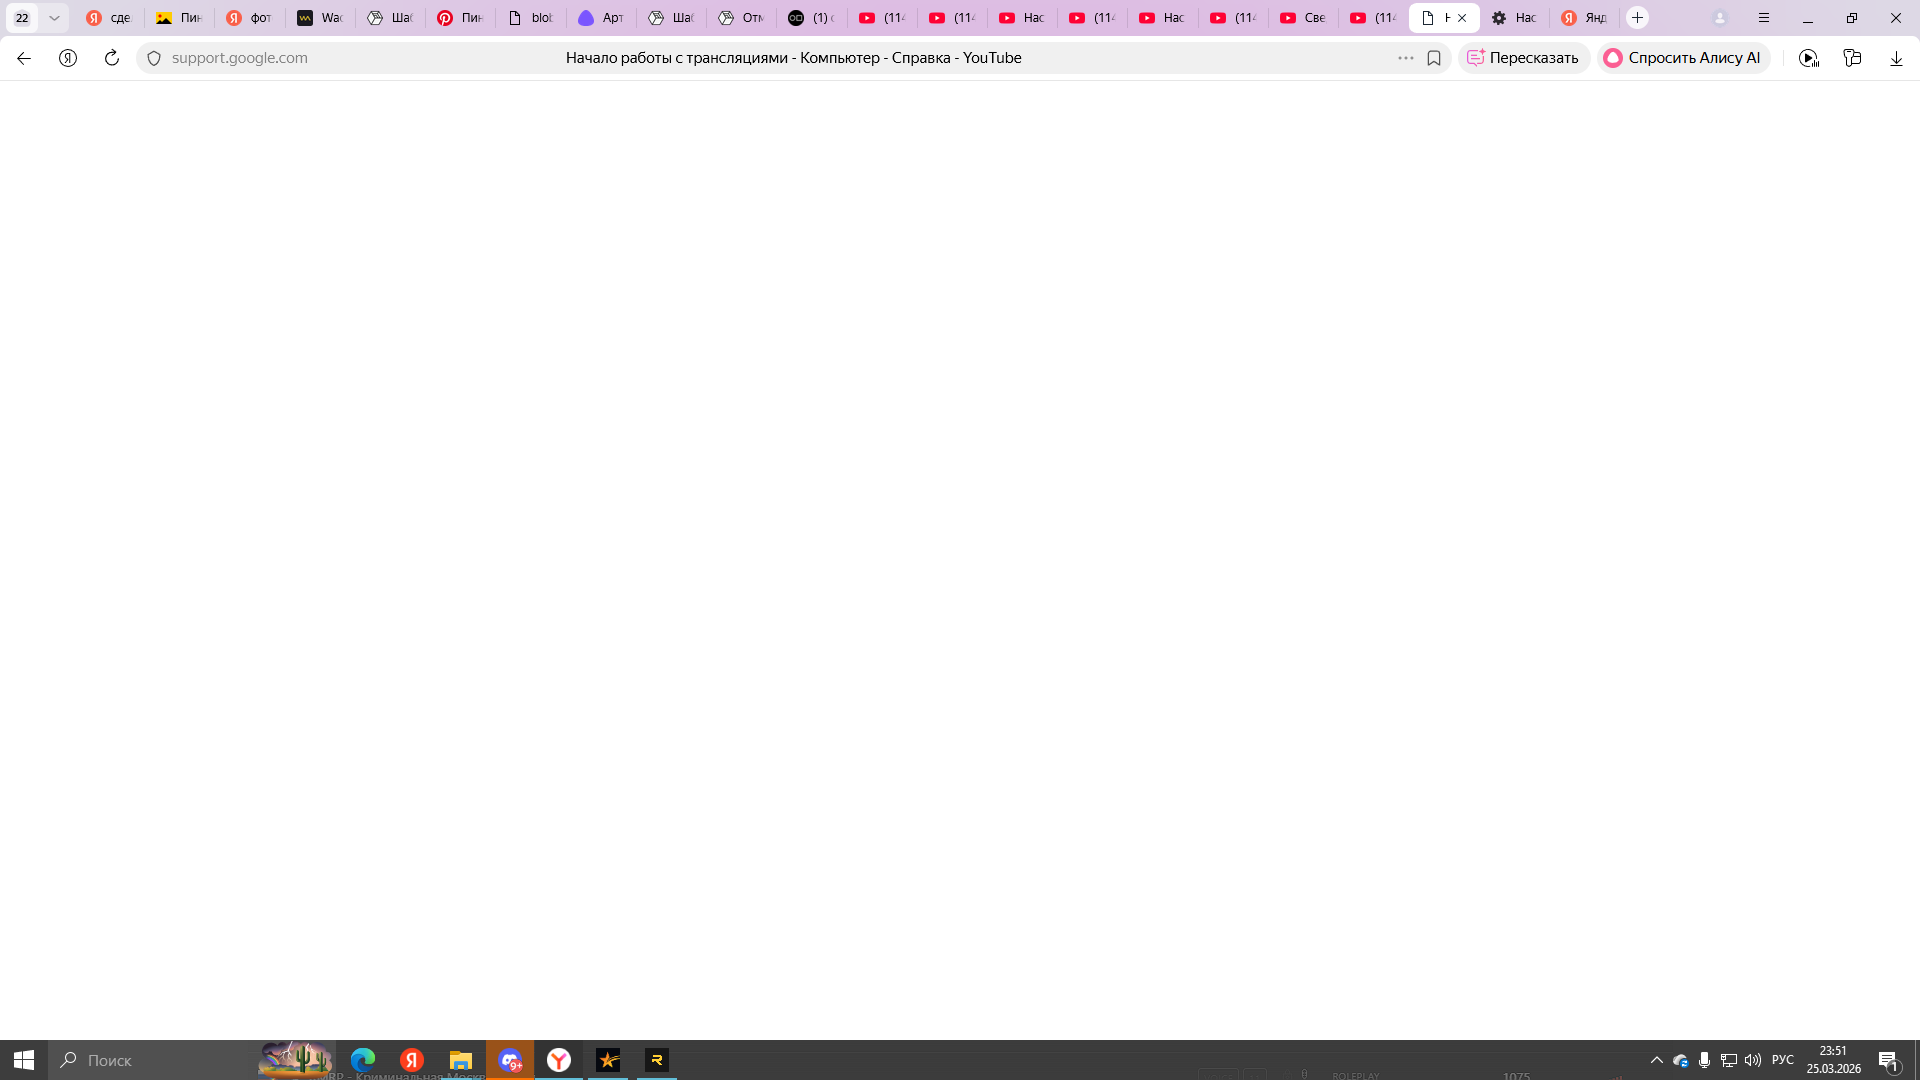
Task: Click the site protection shield icon
Action: pyautogui.click(x=154, y=58)
